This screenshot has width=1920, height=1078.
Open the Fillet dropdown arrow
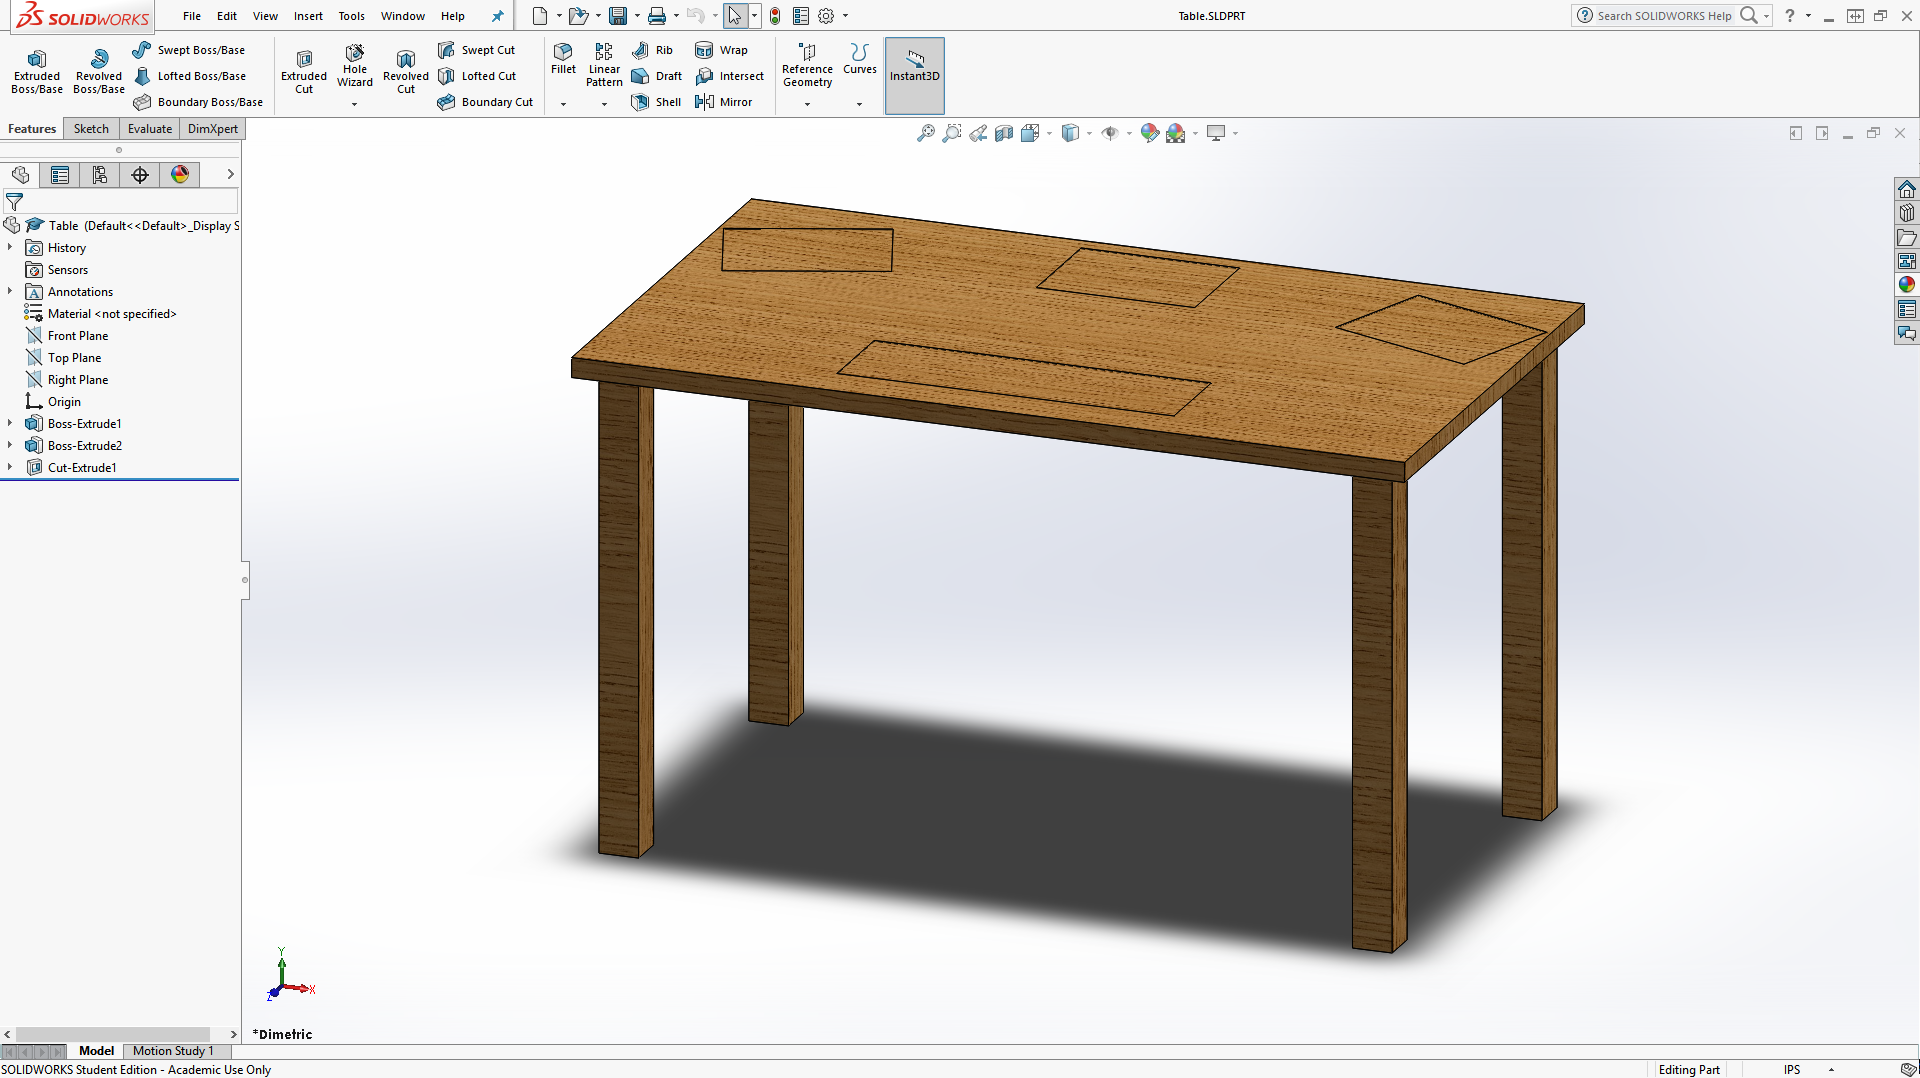tap(563, 104)
